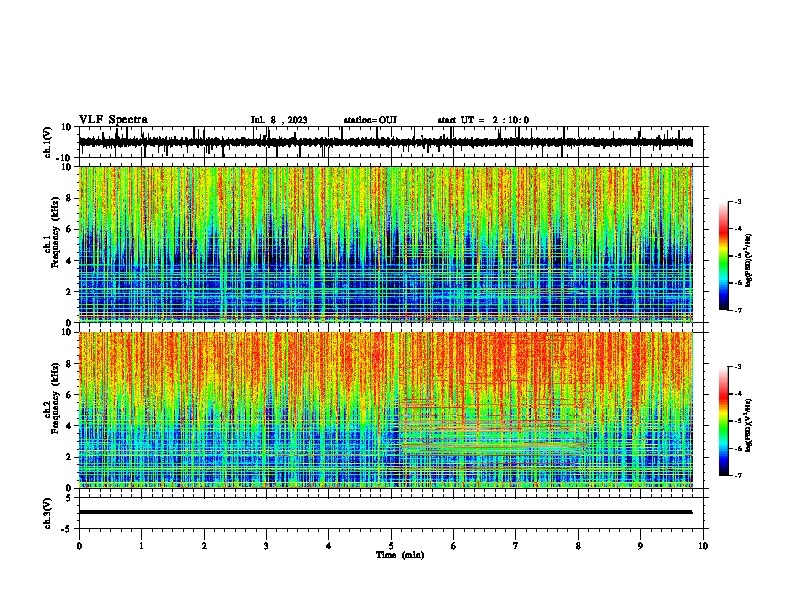
Task: Click the time-axis tick label "2"
Action: [x=204, y=546]
